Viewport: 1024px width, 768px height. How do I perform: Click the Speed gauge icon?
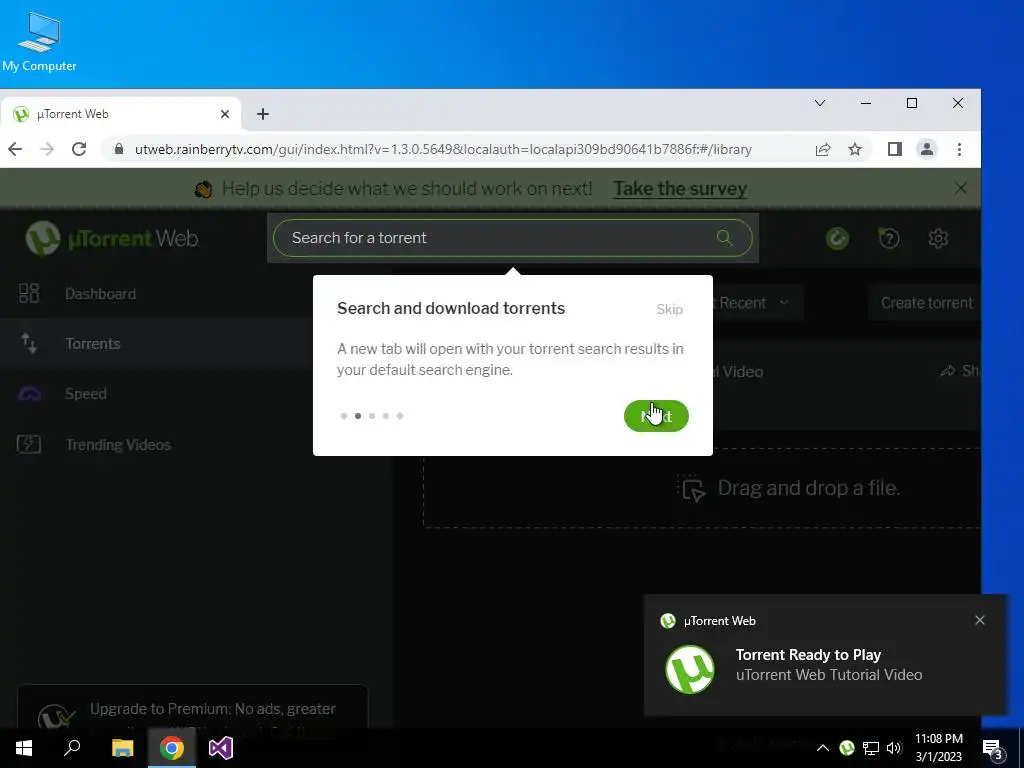click(29, 394)
